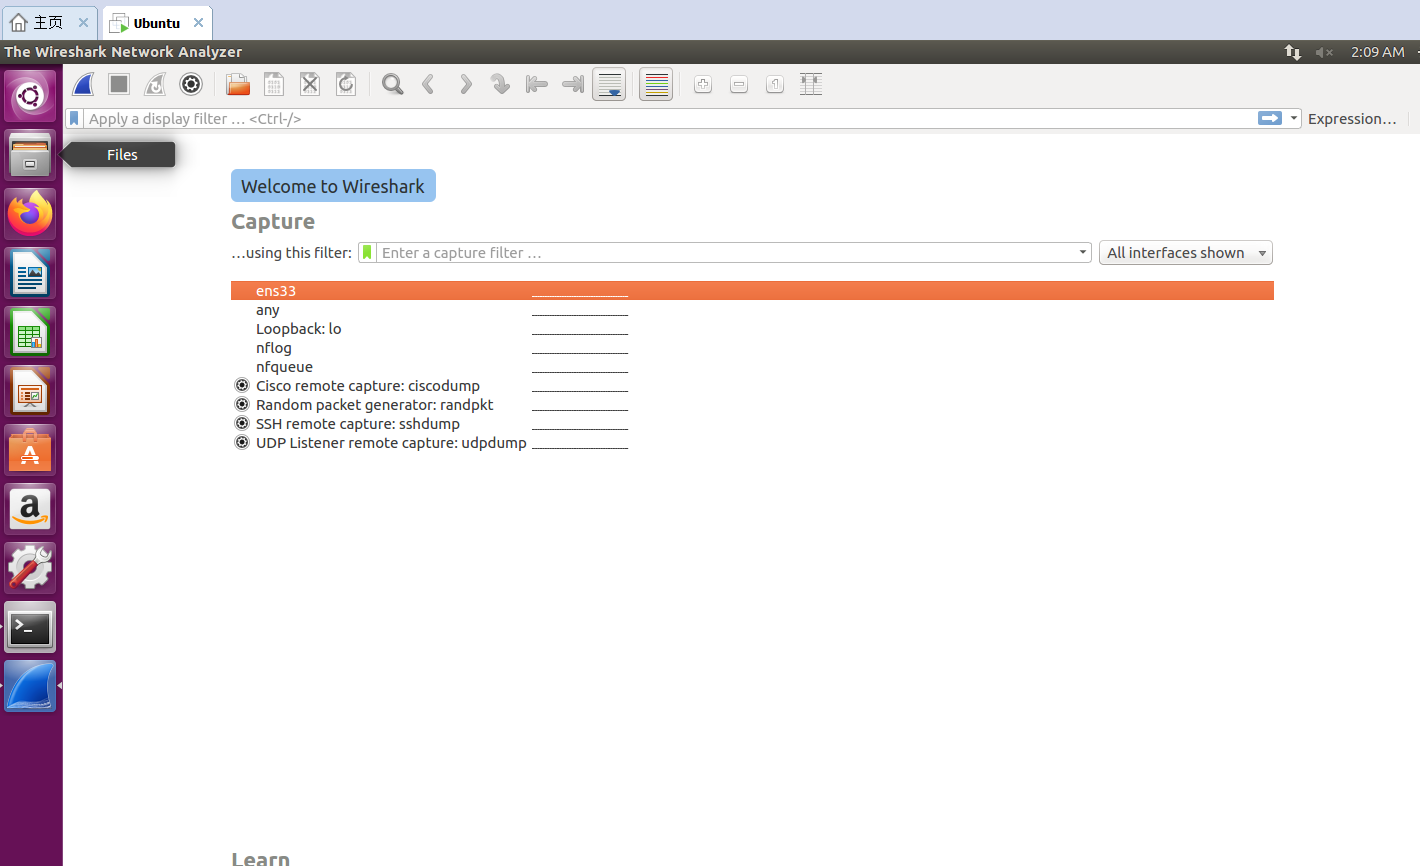Click Welcome to Wireshark banner
The image size is (1420, 866).
333,186
